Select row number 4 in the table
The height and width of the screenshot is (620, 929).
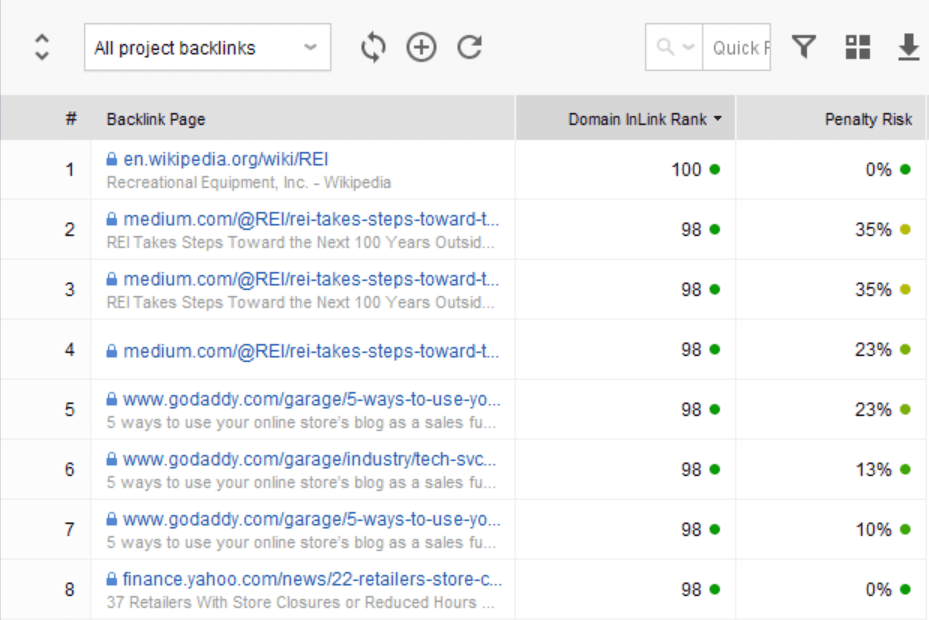coord(69,350)
